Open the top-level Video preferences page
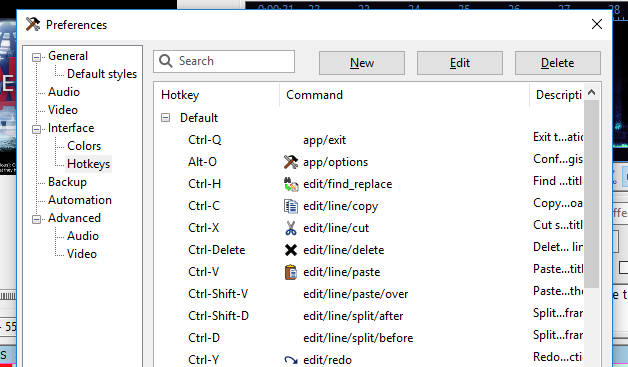628x367 pixels. tap(62, 110)
